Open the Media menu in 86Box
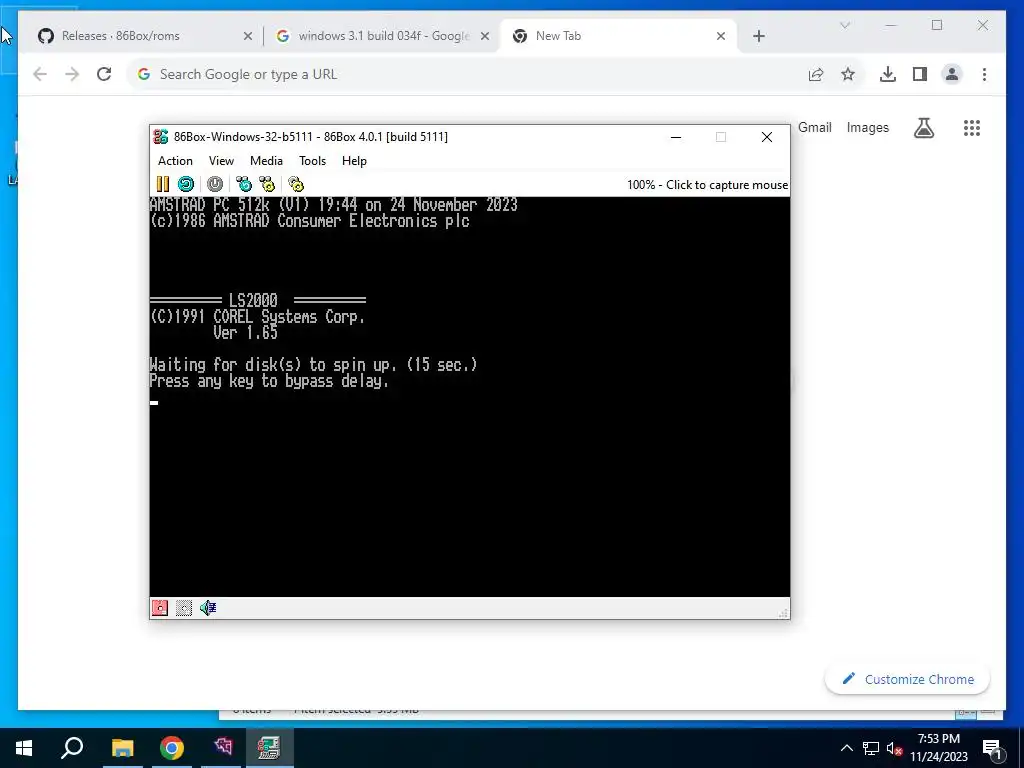Screen dimensions: 1024x768 tap(266, 161)
